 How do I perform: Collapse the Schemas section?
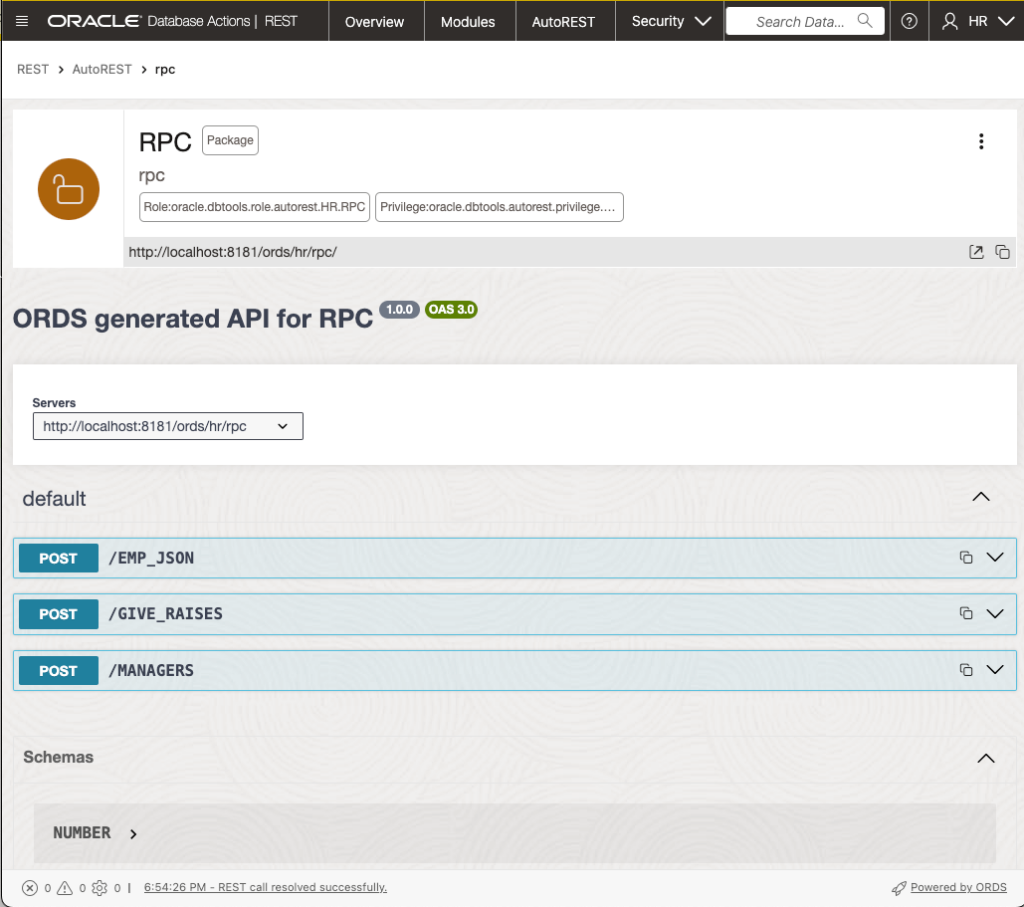(985, 758)
